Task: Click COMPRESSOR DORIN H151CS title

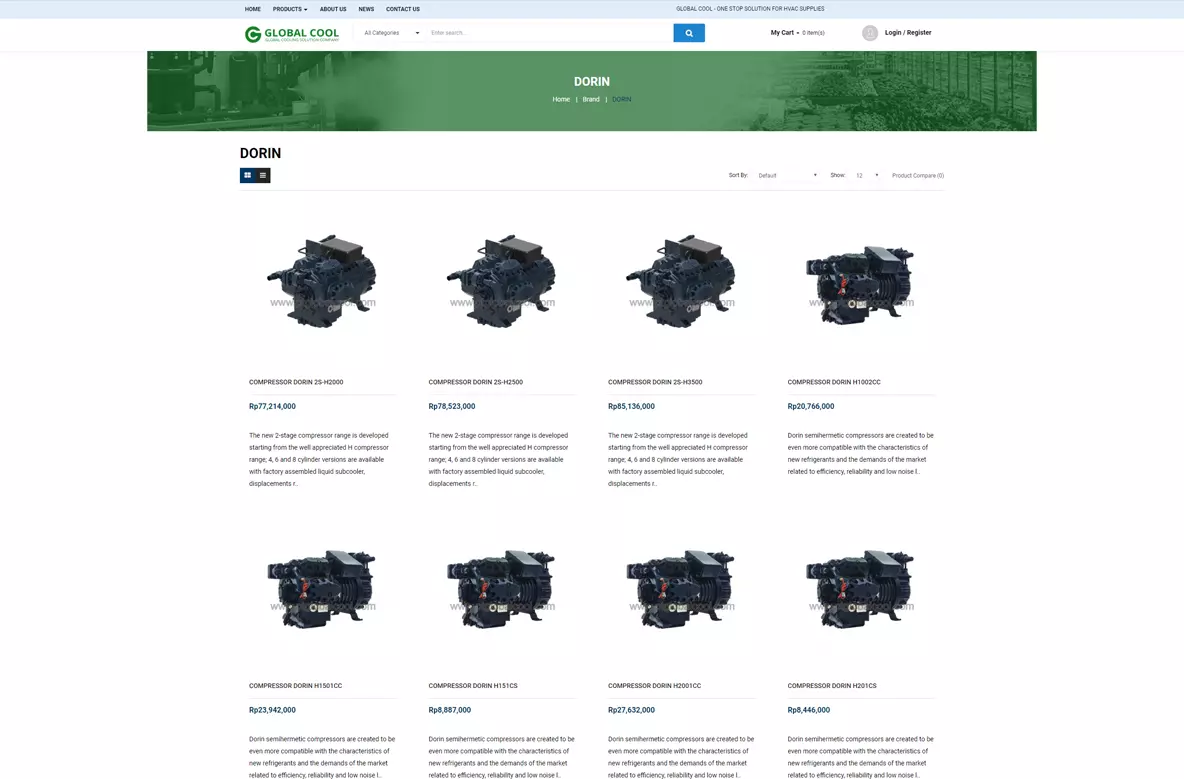Action: click(x=473, y=685)
